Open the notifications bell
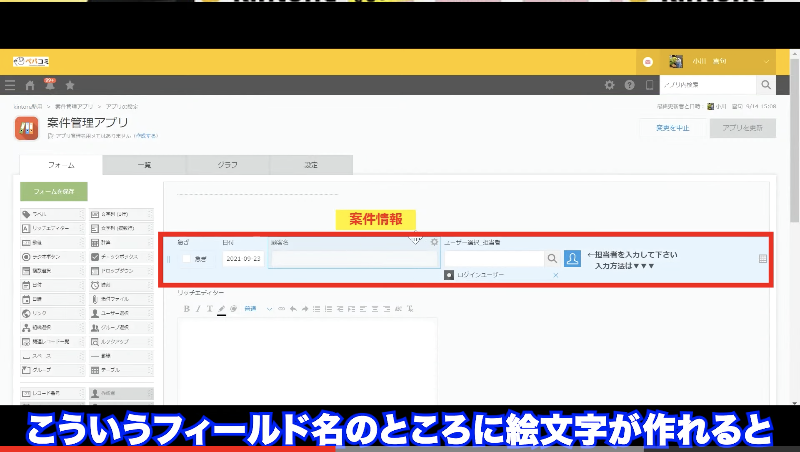800x452 pixels. tap(49, 86)
